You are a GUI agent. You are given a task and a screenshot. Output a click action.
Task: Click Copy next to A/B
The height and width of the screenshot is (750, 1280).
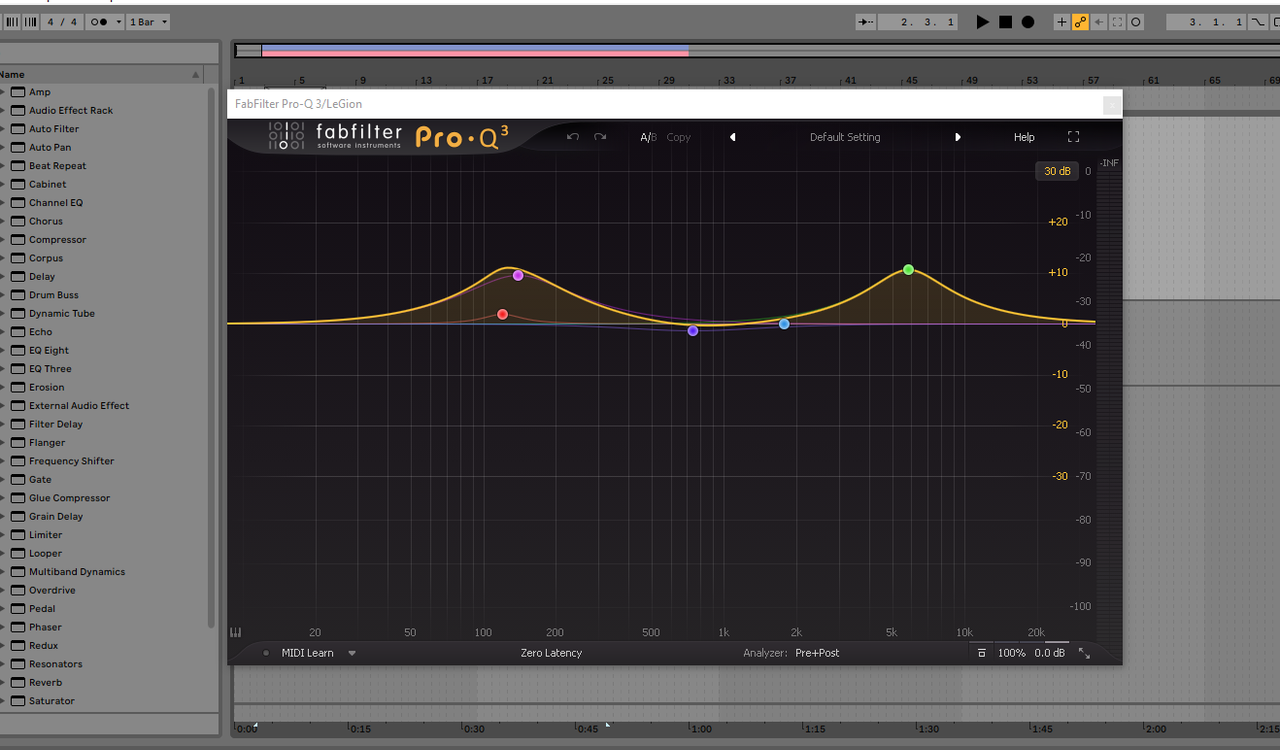[678, 137]
